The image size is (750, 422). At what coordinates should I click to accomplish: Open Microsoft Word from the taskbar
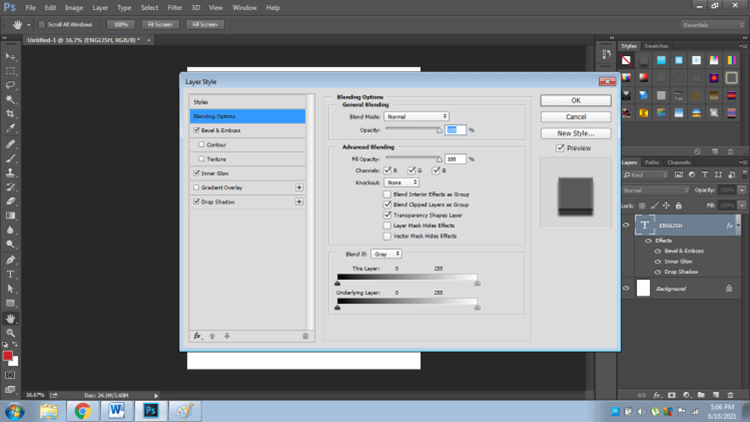(x=116, y=410)
